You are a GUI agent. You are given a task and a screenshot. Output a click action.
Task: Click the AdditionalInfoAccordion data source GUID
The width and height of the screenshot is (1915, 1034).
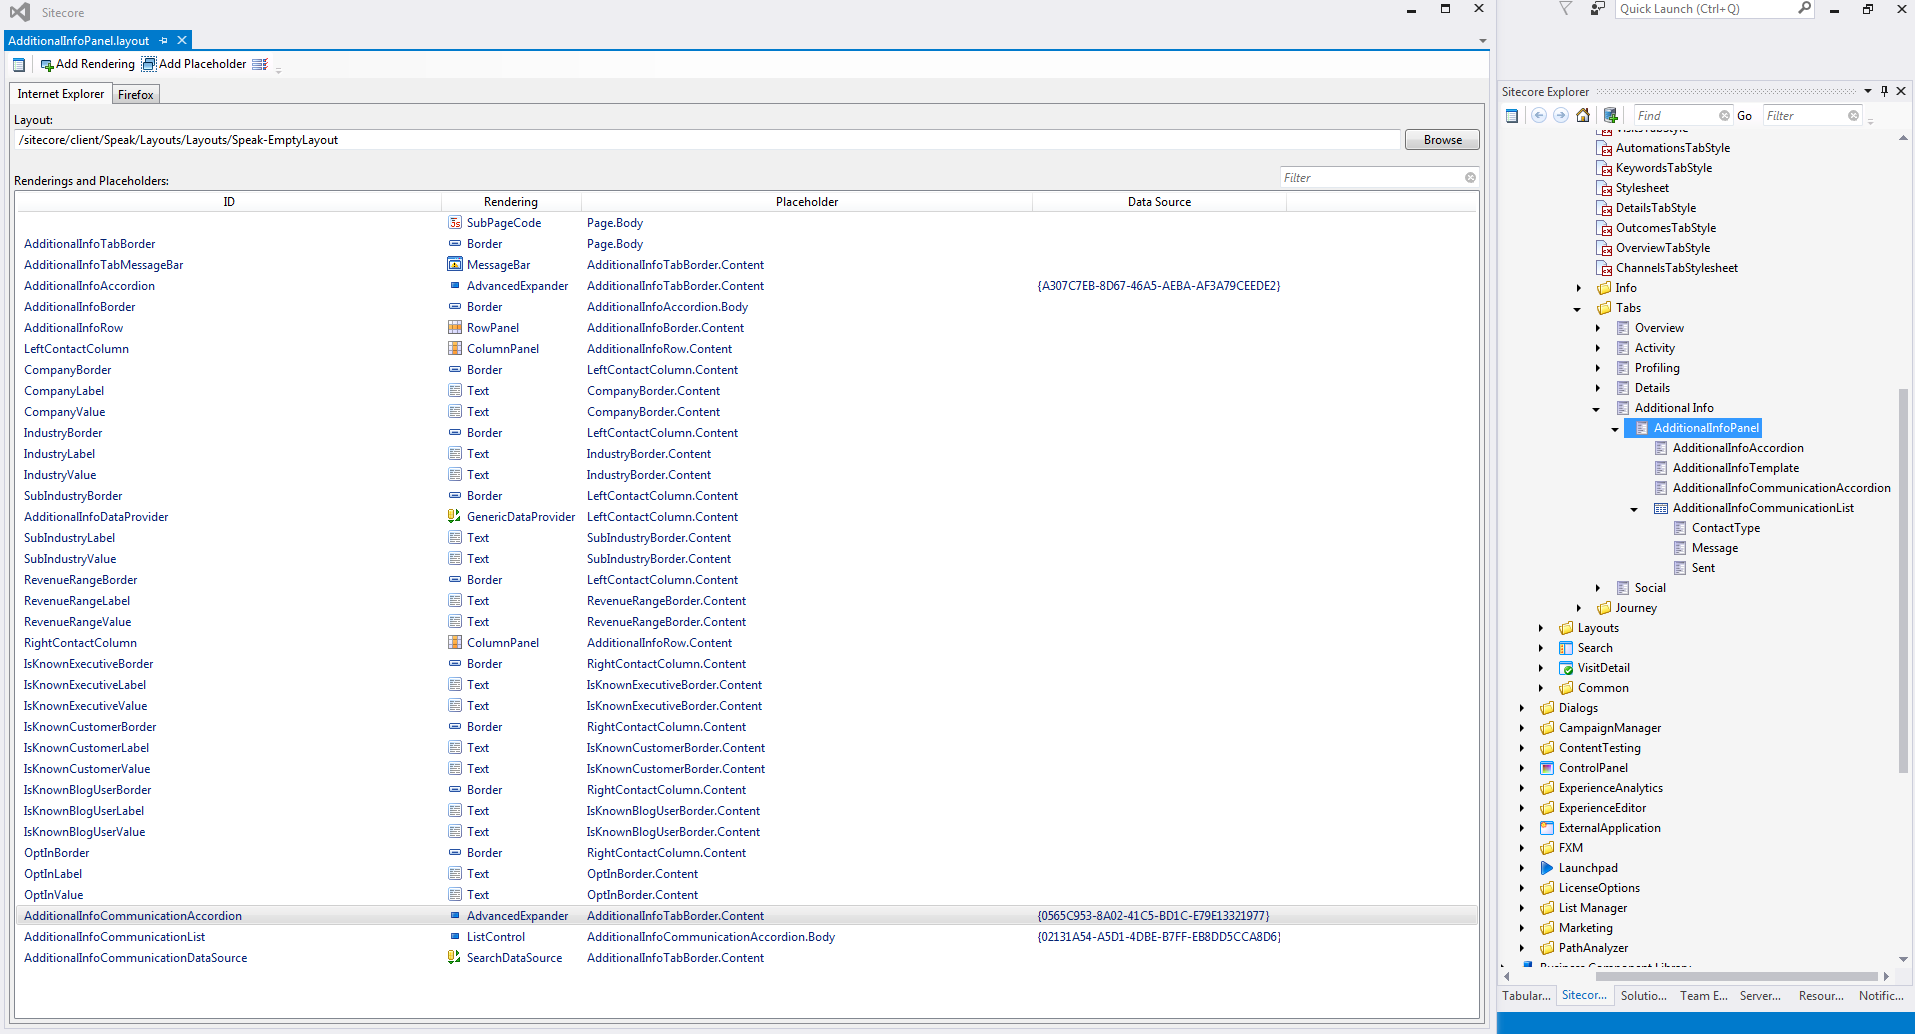[x=1159, y=286]
